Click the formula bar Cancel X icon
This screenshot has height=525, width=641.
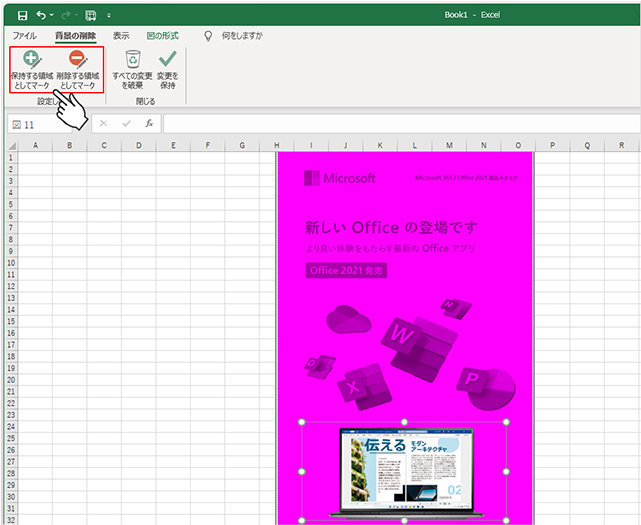(103, 123)
